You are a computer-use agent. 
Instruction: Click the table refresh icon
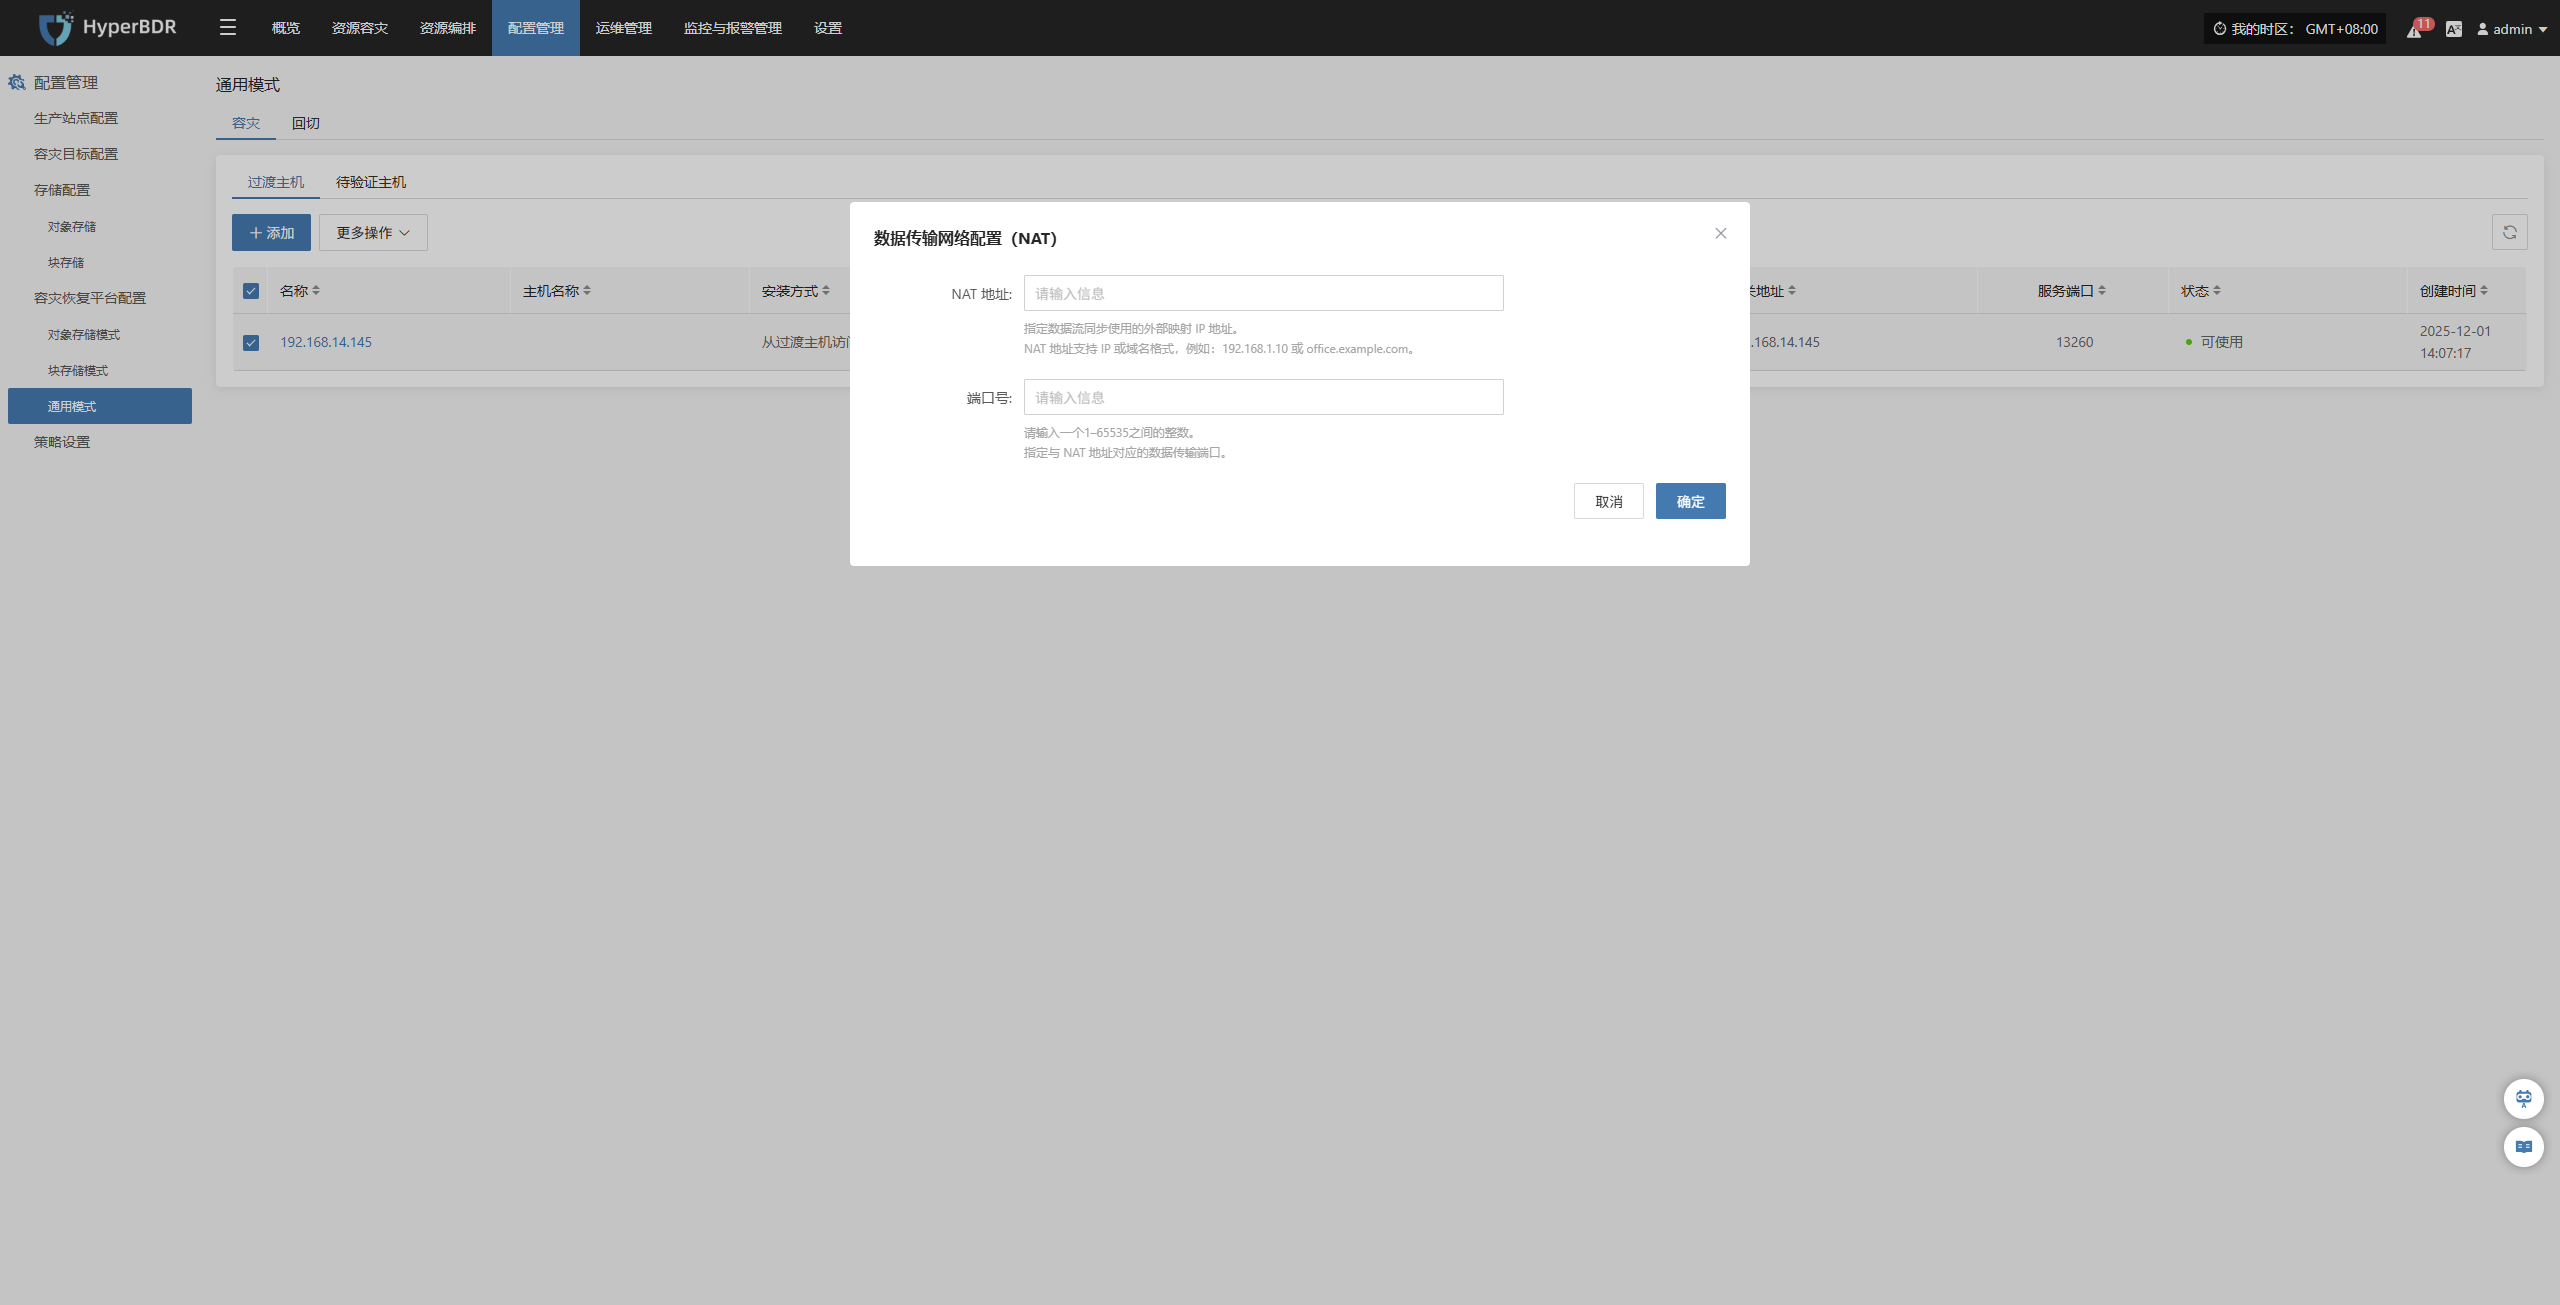pos(2509,233)
